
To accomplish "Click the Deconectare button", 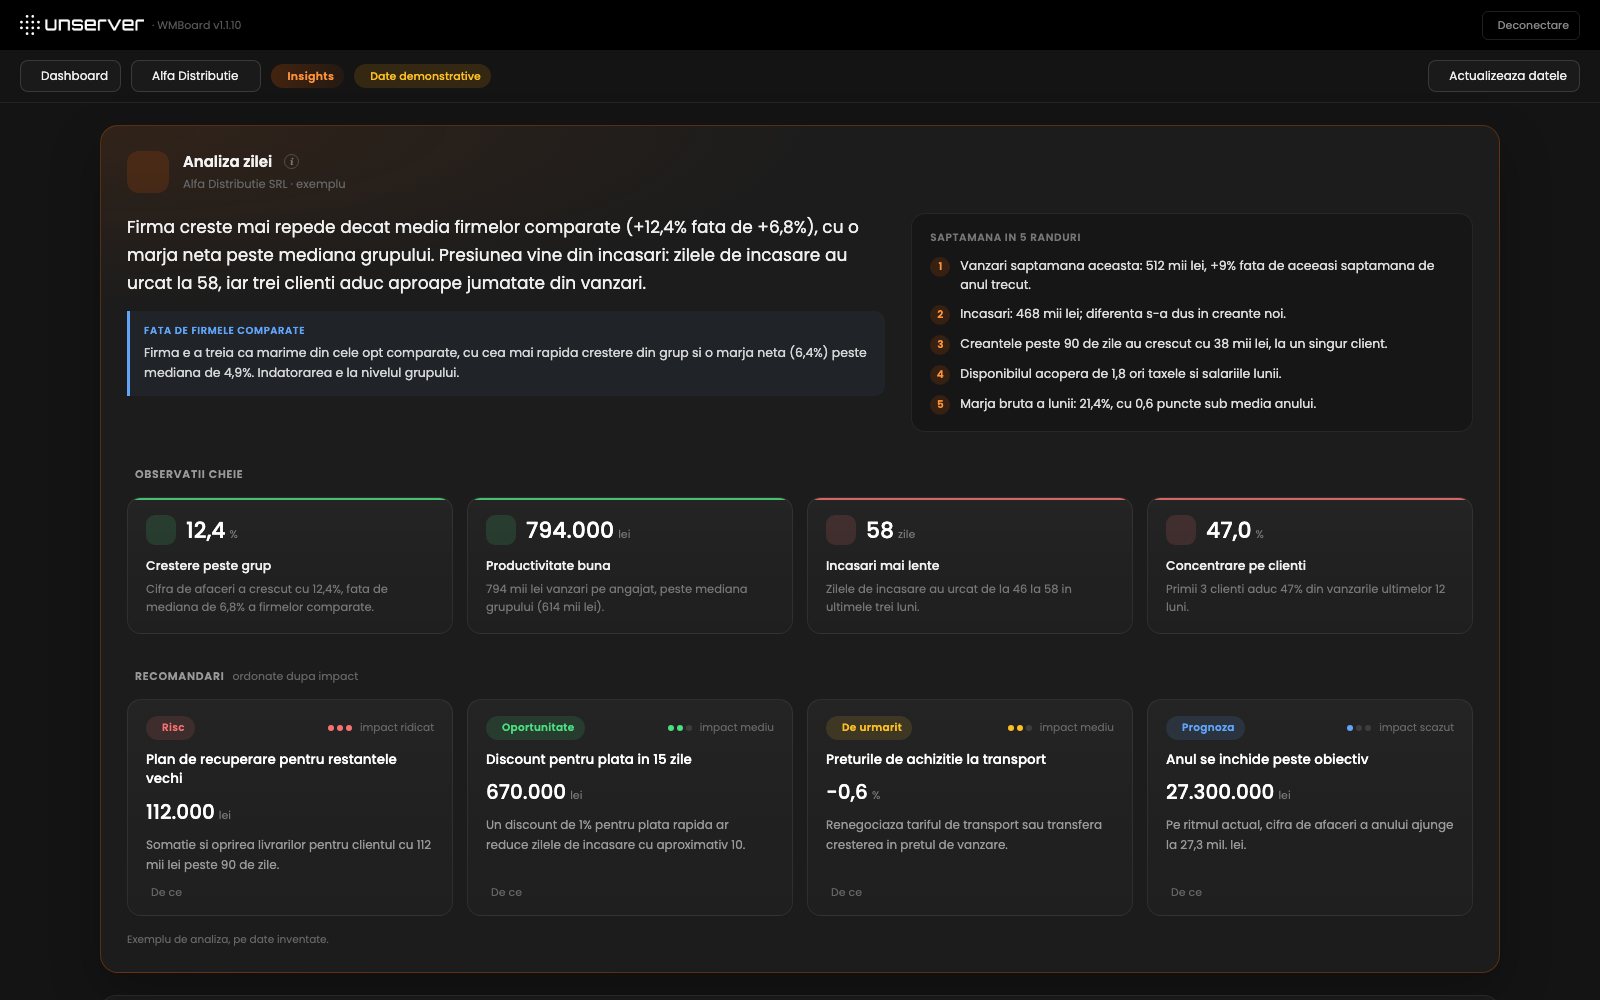I will point(1531,25).
